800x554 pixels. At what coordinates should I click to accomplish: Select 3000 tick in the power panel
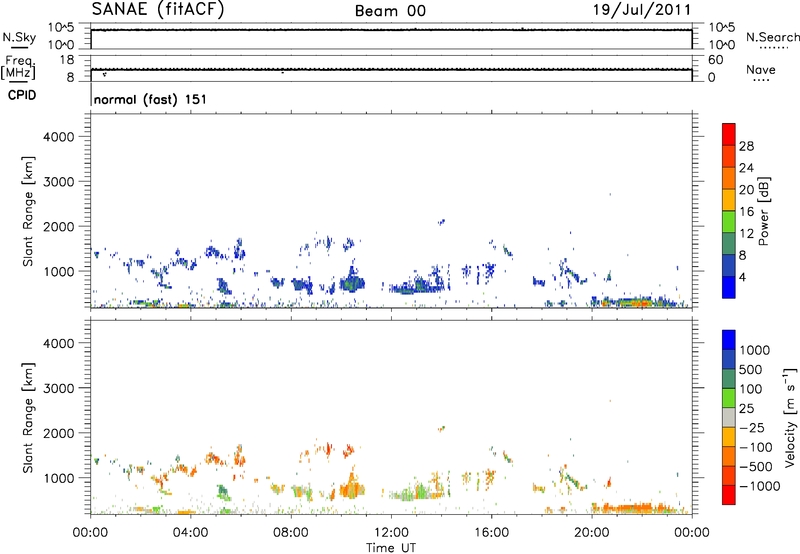click(x=58, y=182)
